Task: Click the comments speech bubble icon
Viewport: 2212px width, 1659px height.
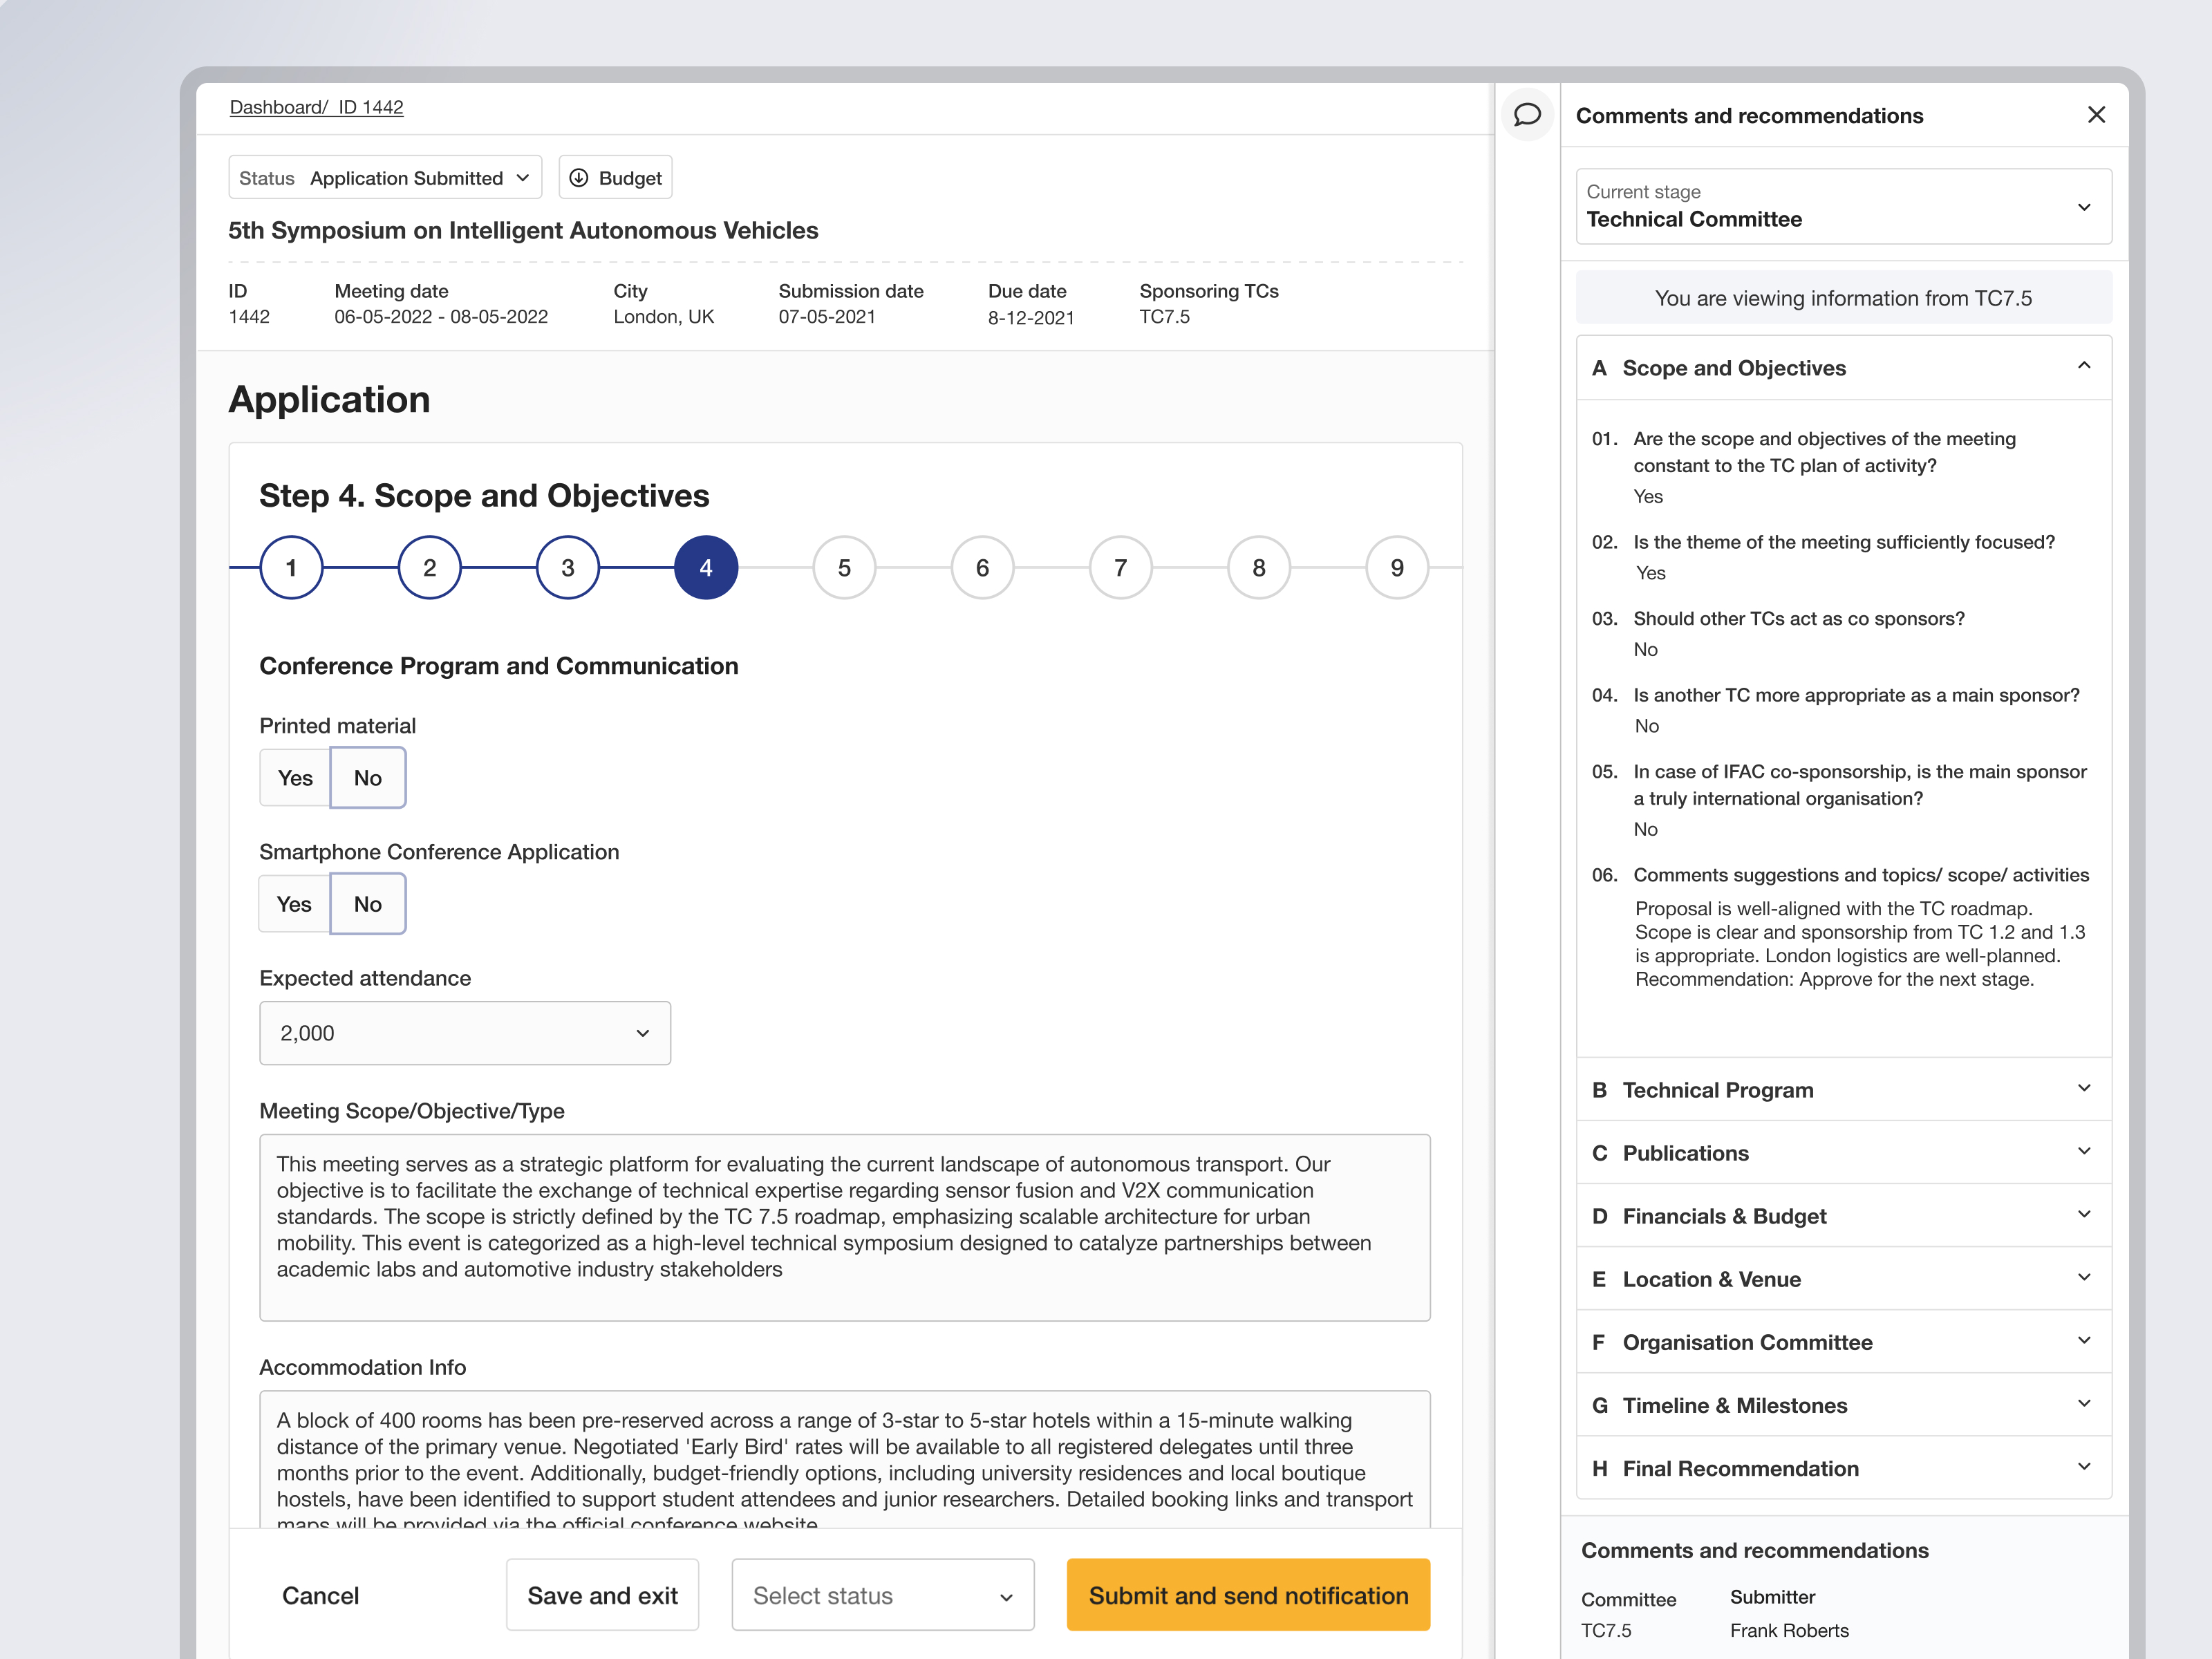Action: coord(1526,115)
